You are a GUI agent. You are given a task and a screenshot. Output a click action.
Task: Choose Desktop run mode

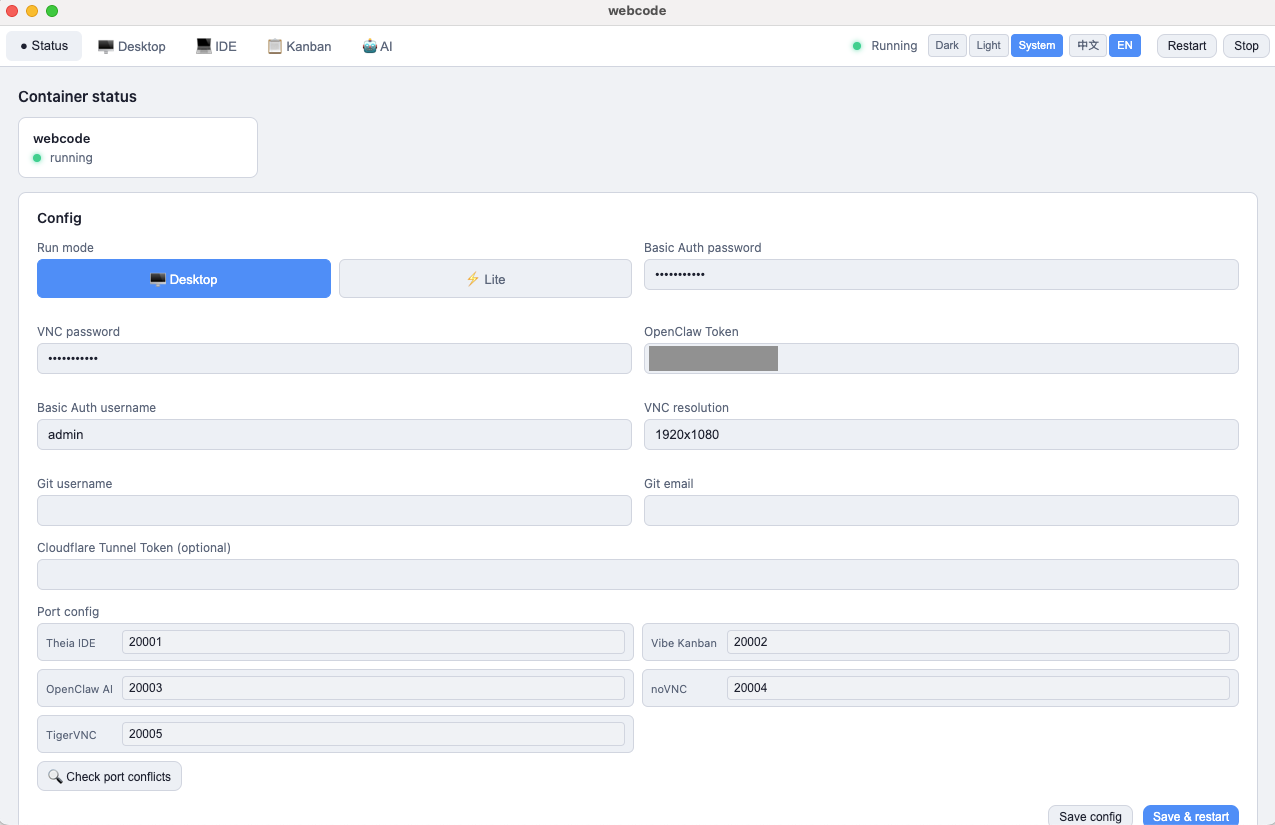click(184, 279)
